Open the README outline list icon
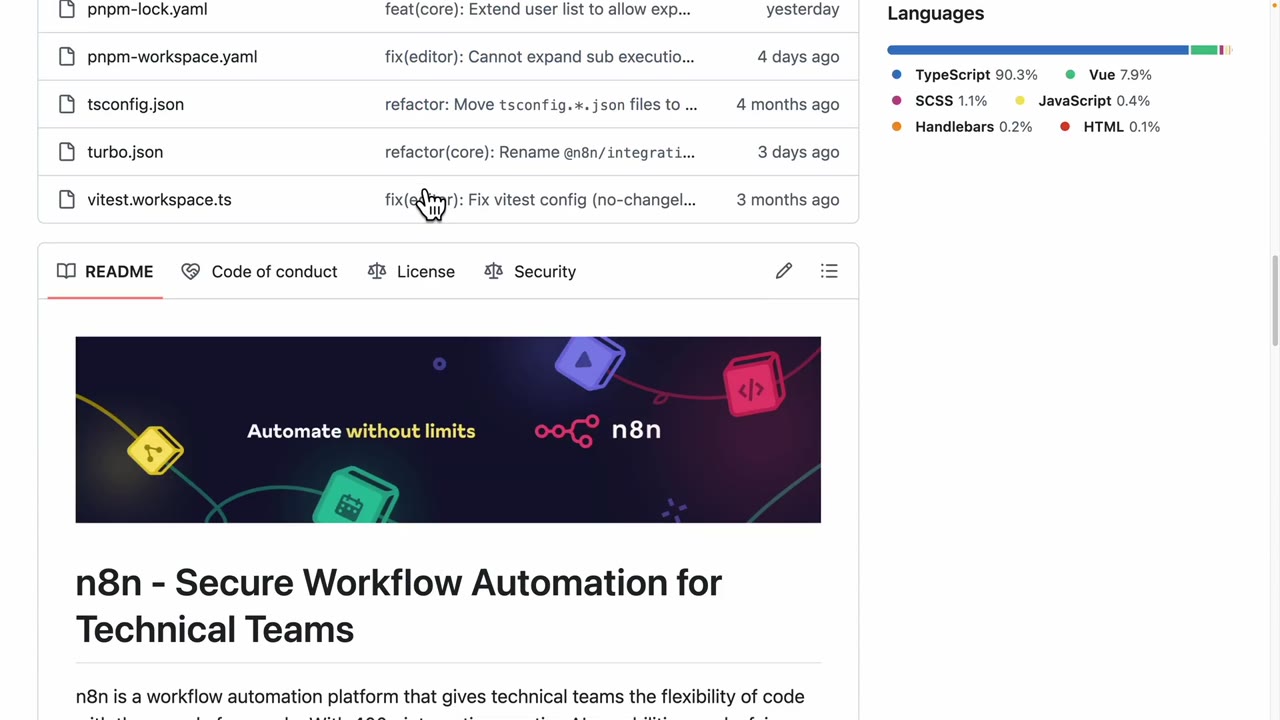This screenshot has width=1280, height=720. tap(829, 271)
